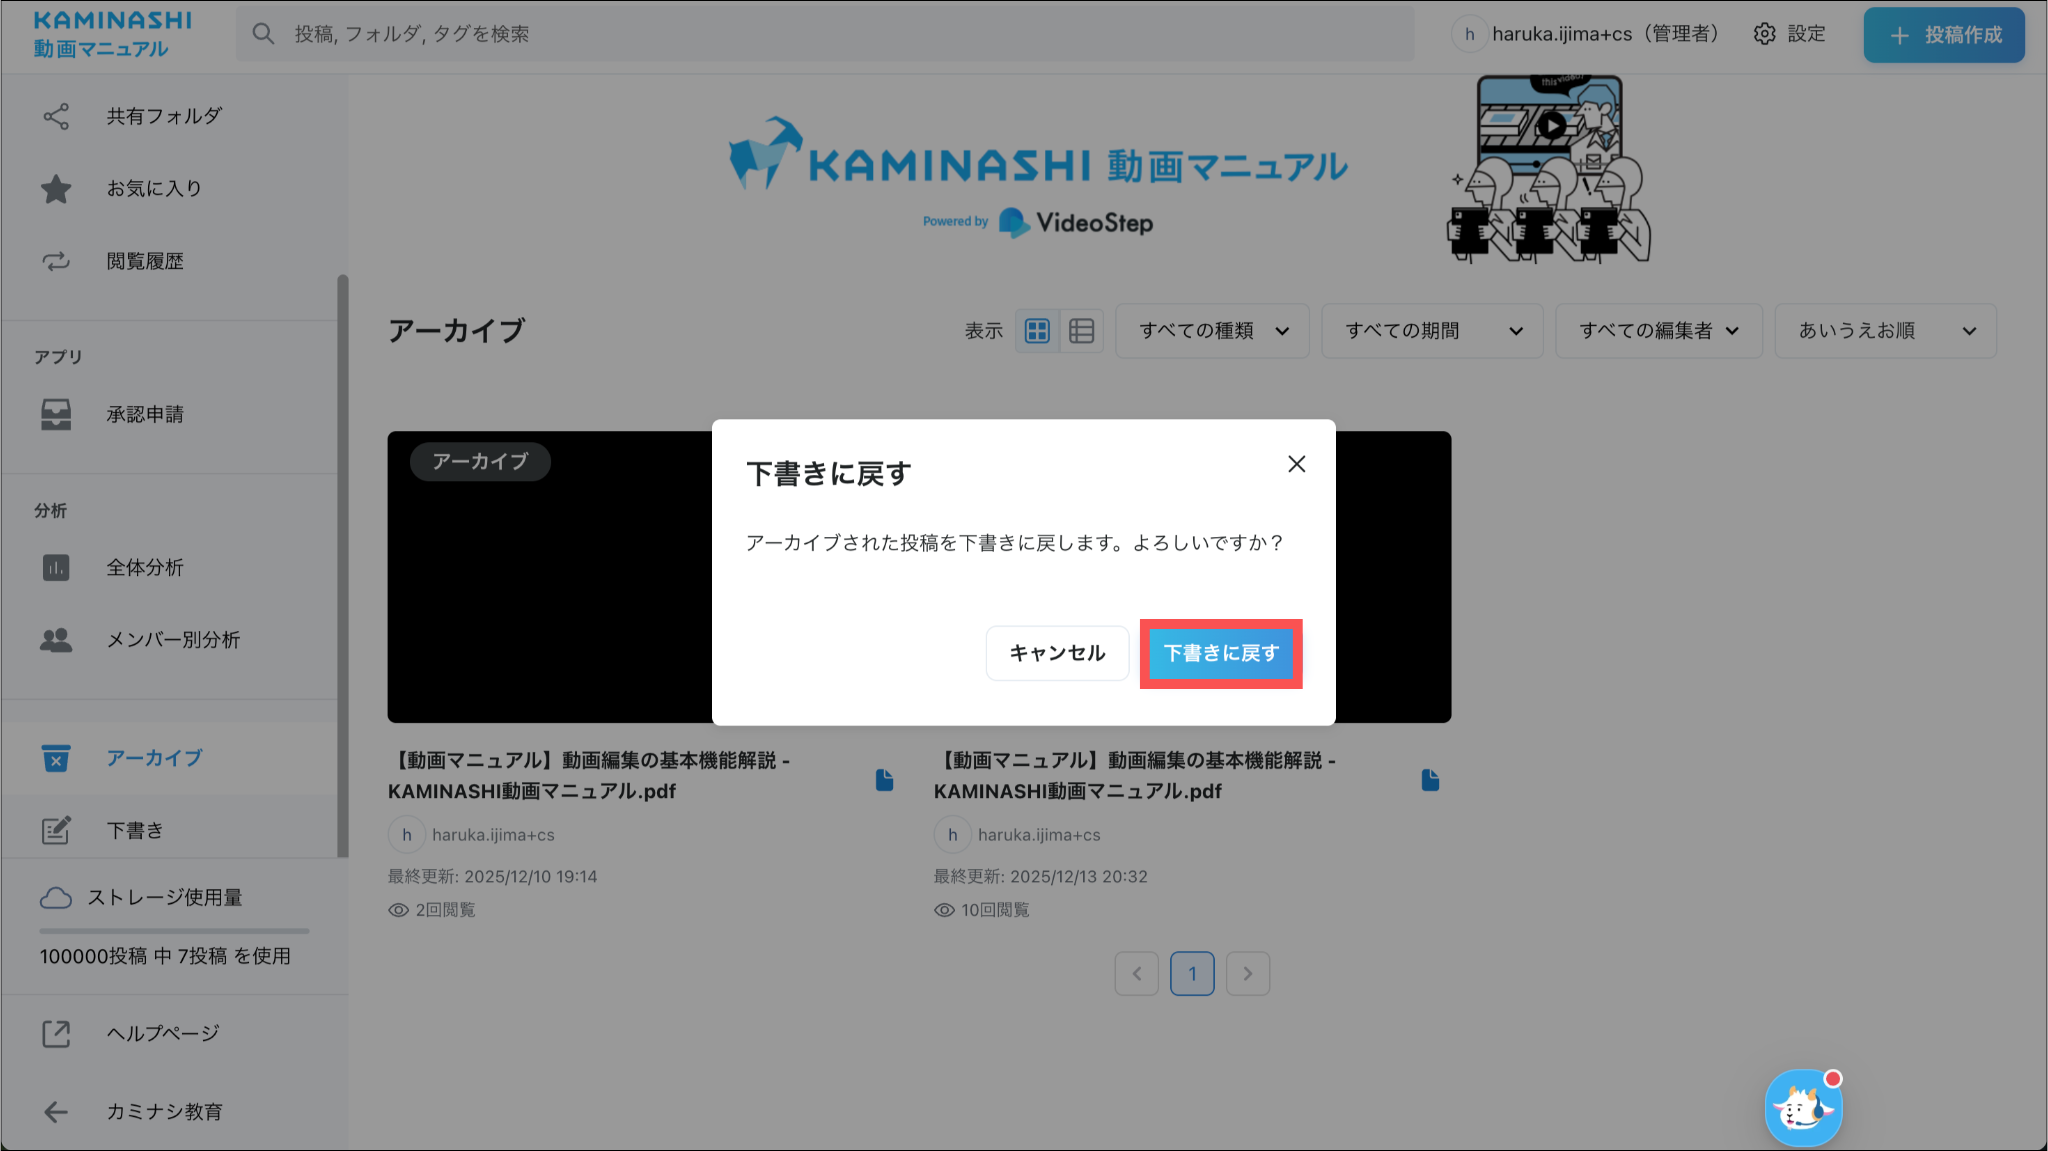2048x1151 pixels.
Task: Open the あいうえお順 sort dropdown
Action: (x=1884, y=331)
